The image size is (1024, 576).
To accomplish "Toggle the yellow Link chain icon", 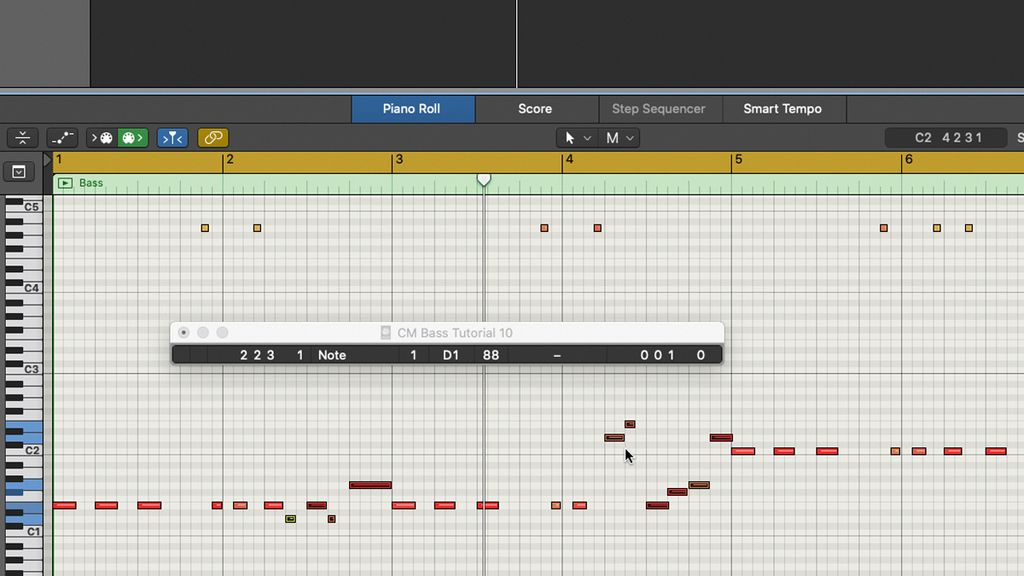I will 212,137.
